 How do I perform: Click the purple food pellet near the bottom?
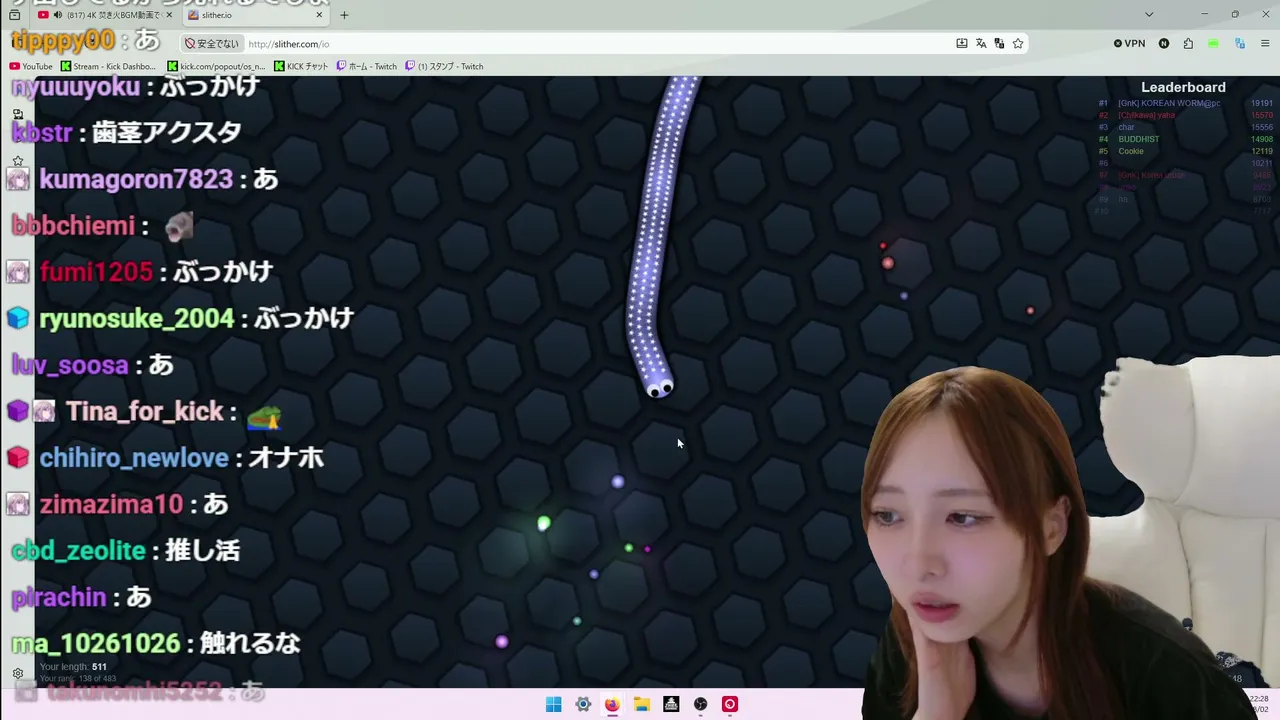click(502, 642)
